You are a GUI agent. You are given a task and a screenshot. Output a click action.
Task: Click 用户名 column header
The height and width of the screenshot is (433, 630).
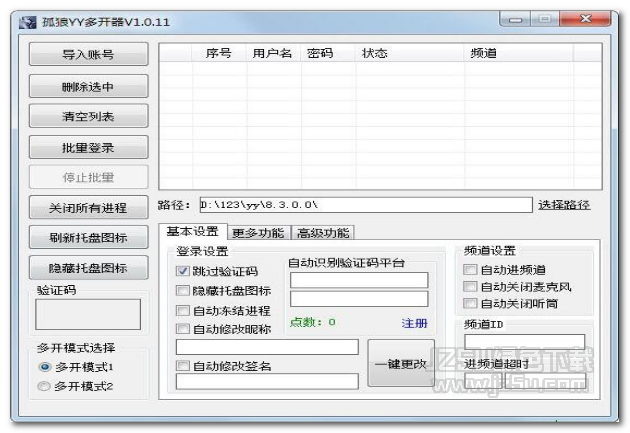point(273,53)
